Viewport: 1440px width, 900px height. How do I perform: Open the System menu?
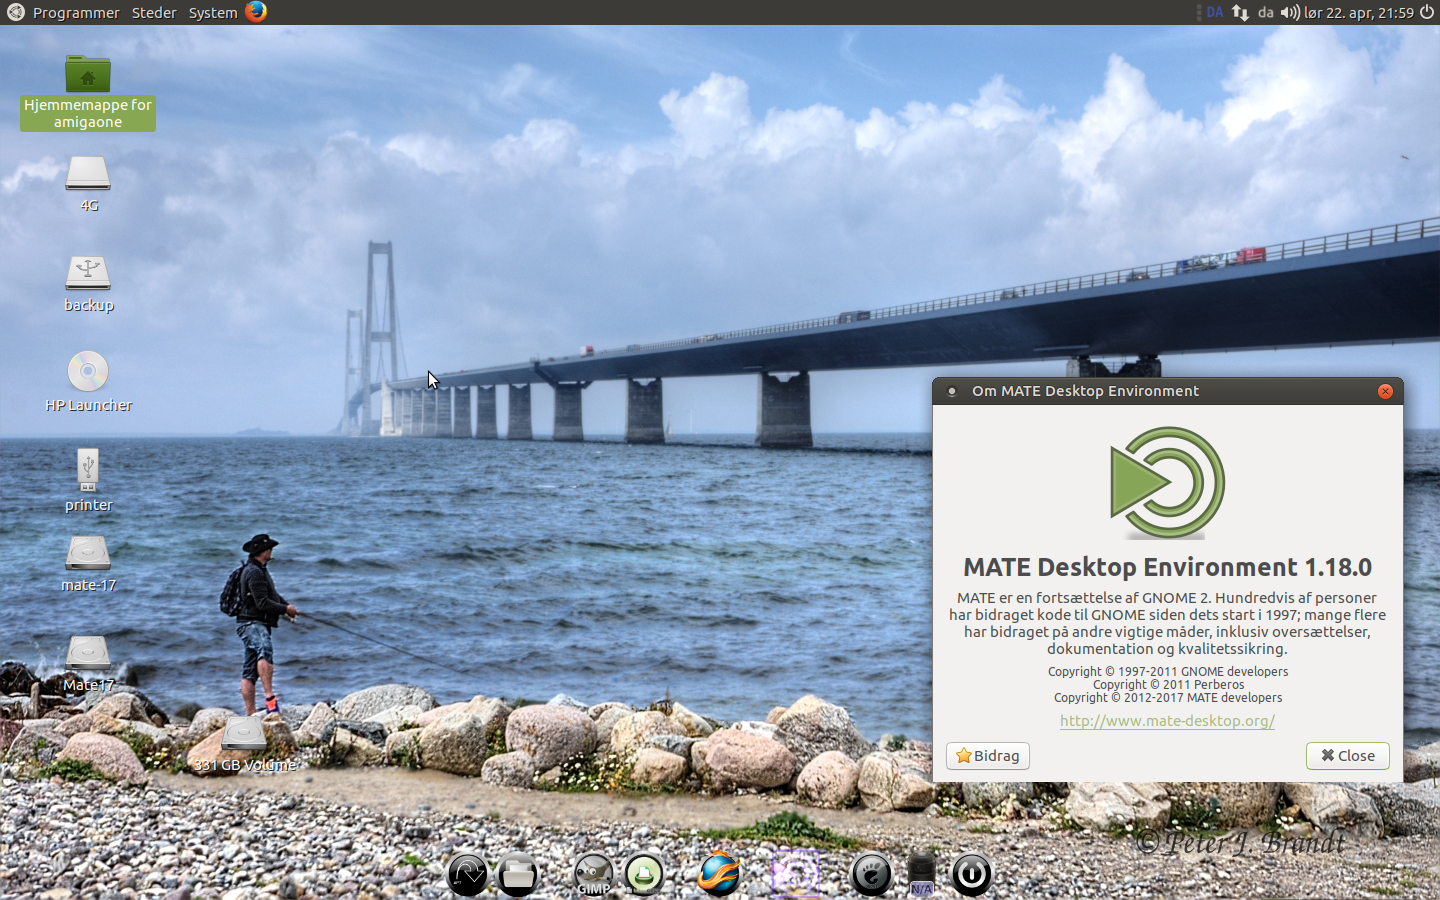[x=213, y=13]
